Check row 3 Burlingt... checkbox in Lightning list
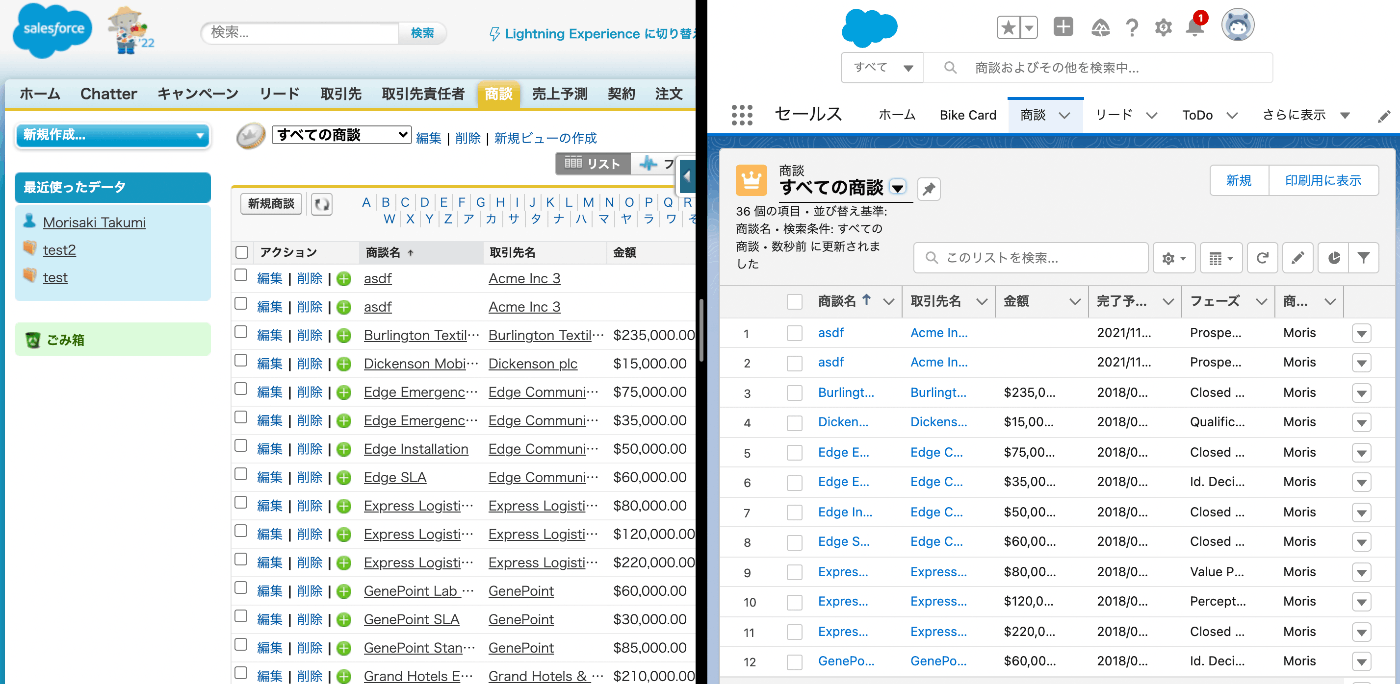 (x=795, y=393)
